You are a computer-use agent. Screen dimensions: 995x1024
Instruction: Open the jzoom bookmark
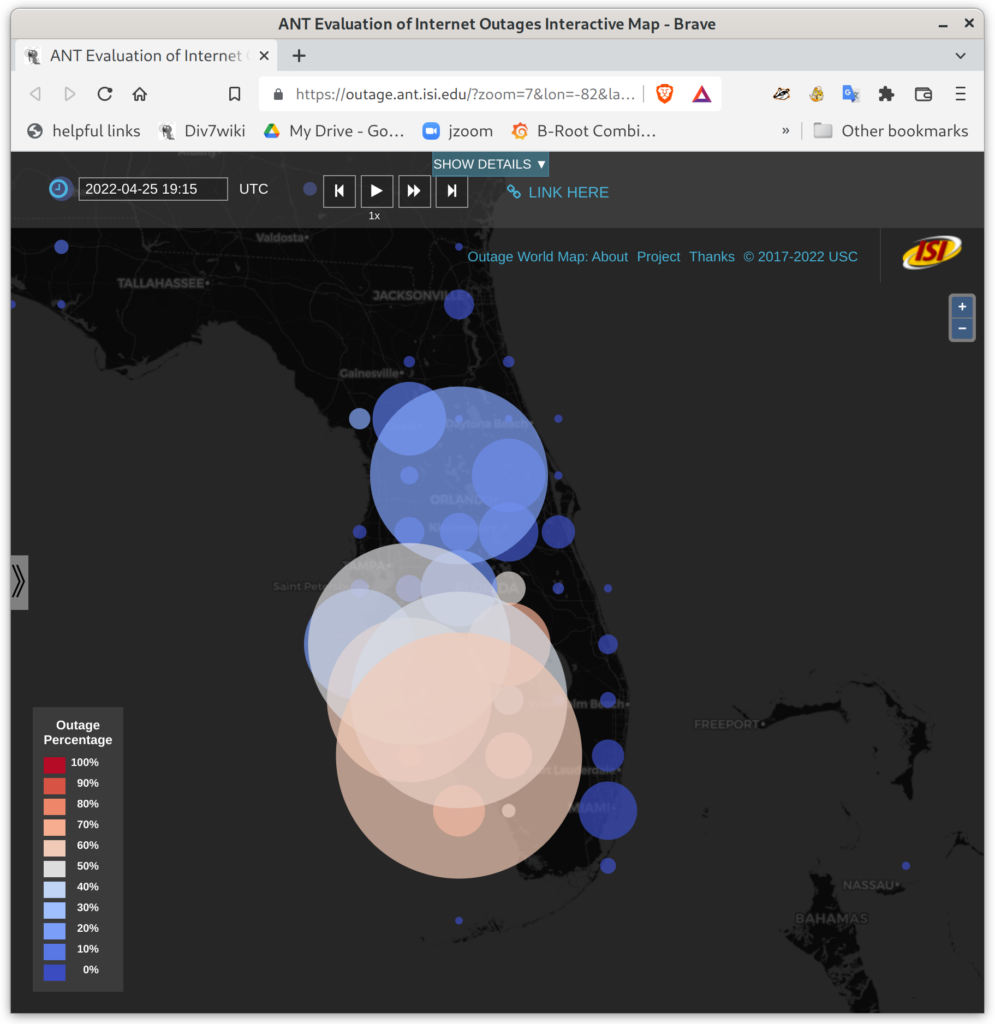(458, 131)
